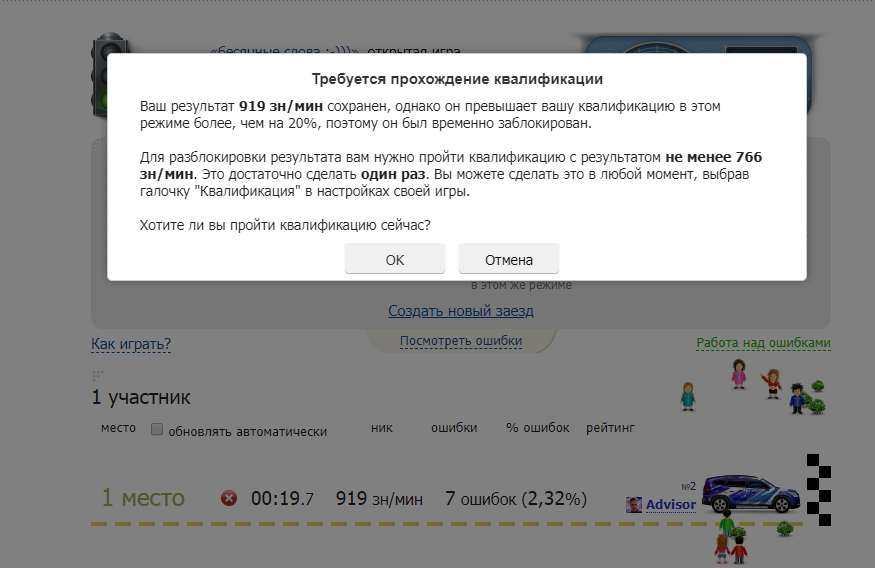Open the Как играть? help link
The height and width of the screenshot is (568, 875).
click(131, 344)
